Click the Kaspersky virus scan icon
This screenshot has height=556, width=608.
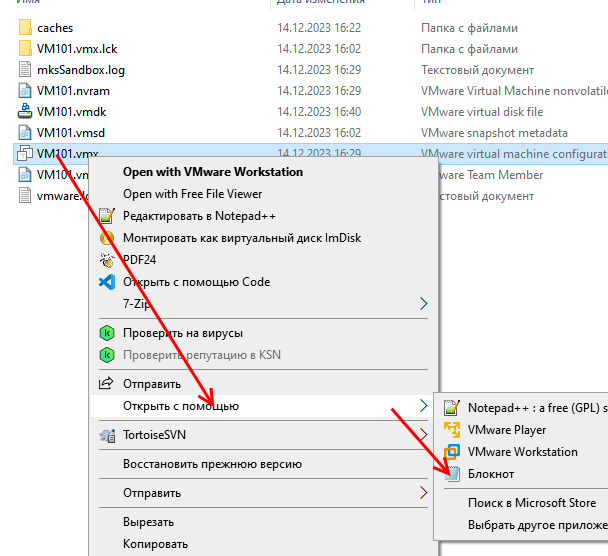[107, 333]
